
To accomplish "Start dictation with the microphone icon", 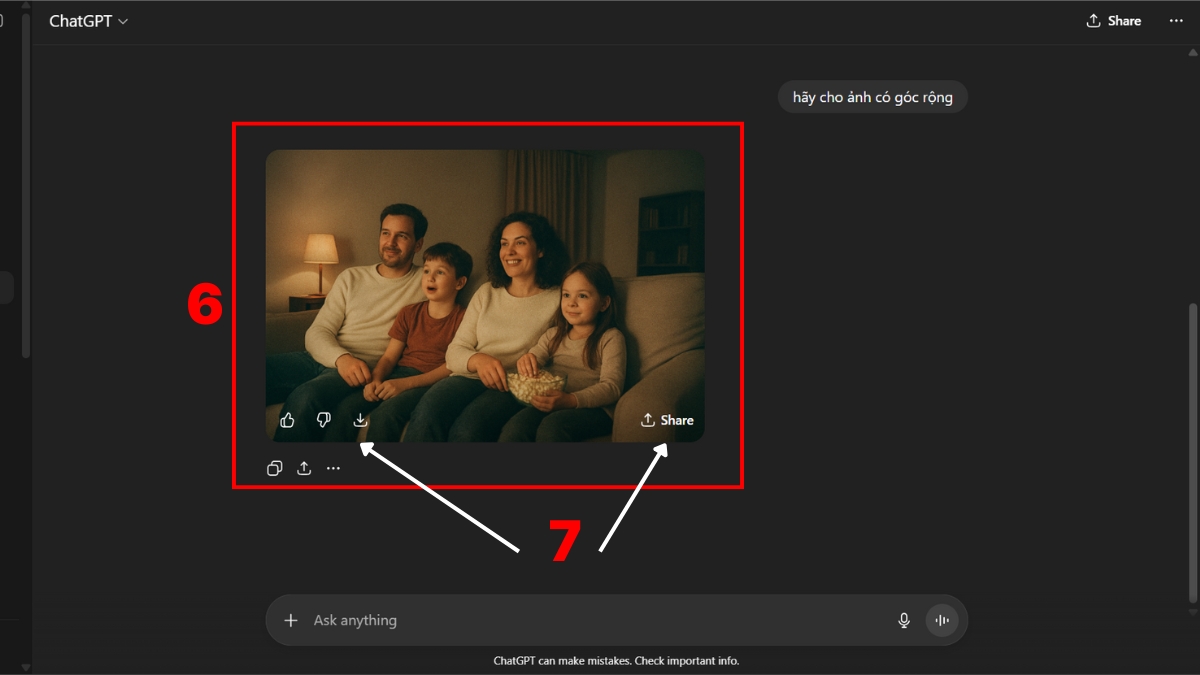I will pos(904,620).
